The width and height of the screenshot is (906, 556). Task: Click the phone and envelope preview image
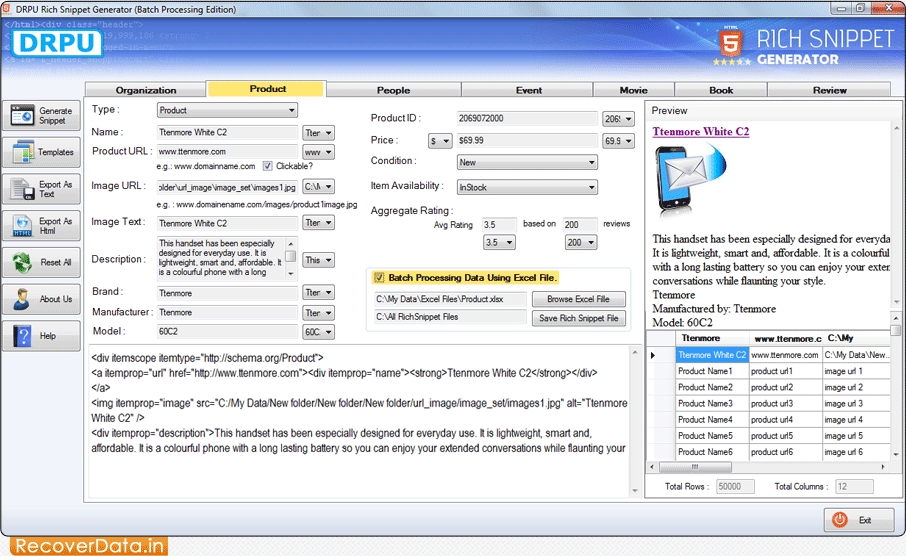coord(690,179)
